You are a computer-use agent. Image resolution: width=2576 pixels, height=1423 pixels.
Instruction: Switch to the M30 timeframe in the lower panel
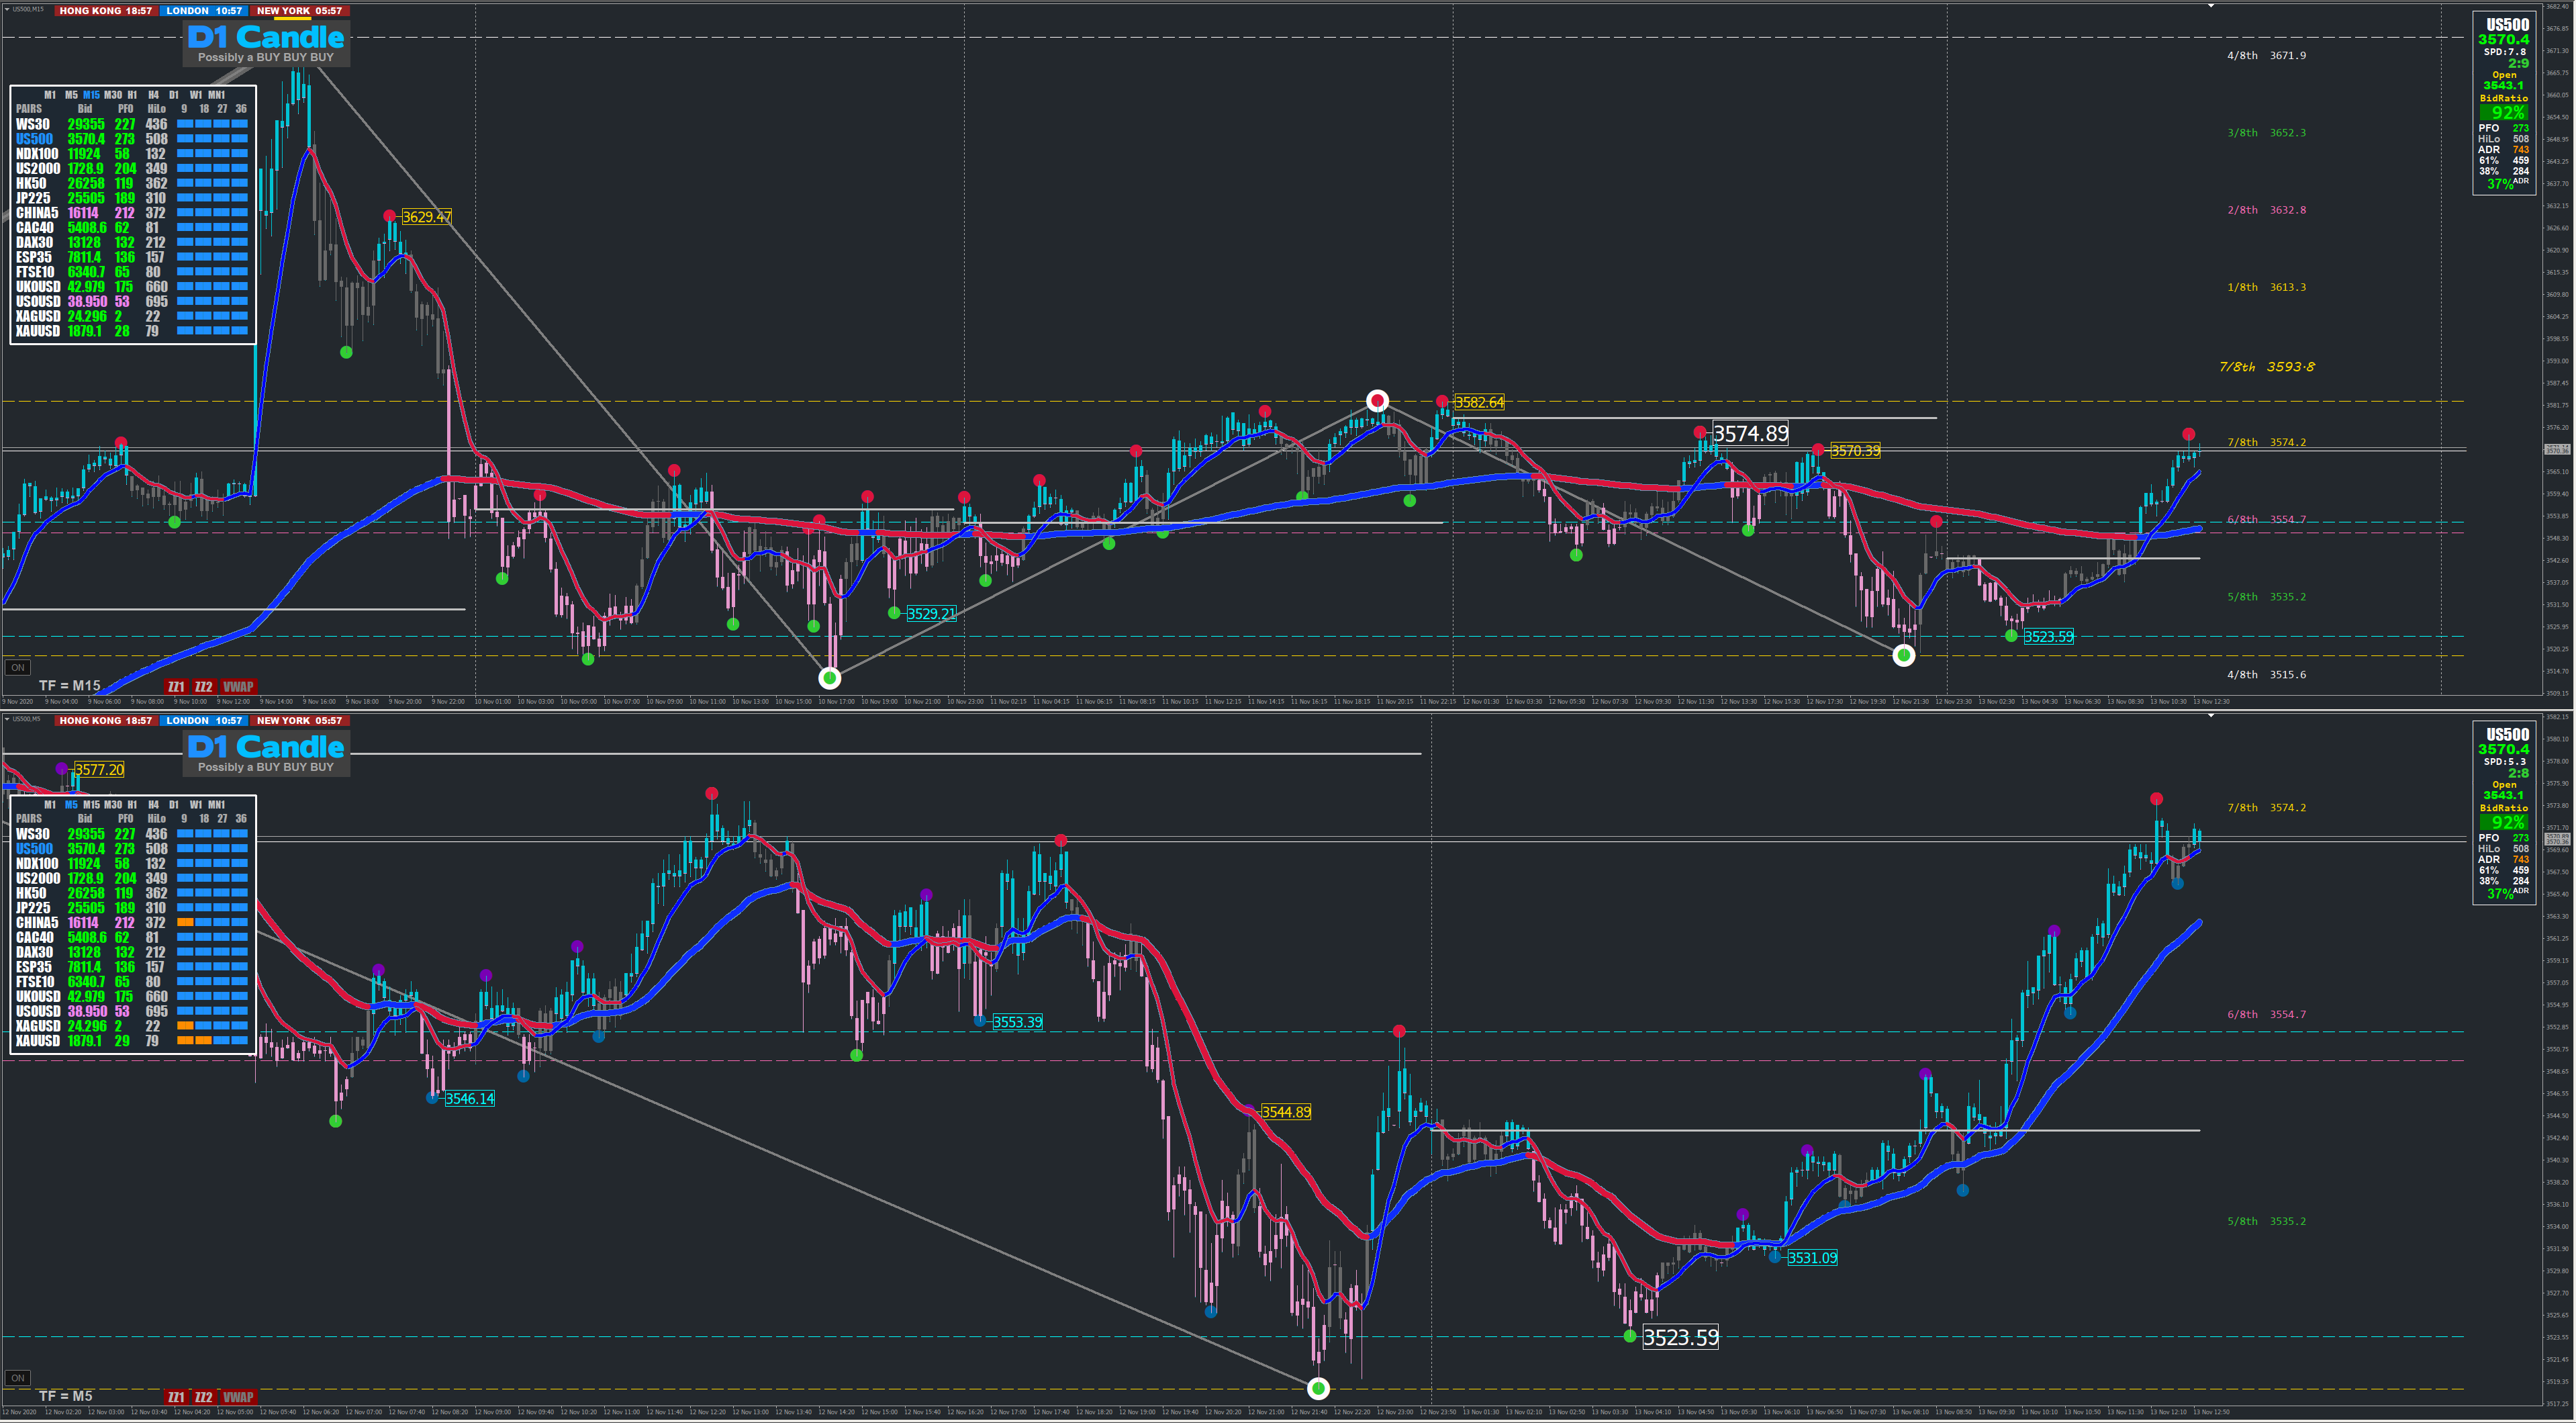(113, 804)
